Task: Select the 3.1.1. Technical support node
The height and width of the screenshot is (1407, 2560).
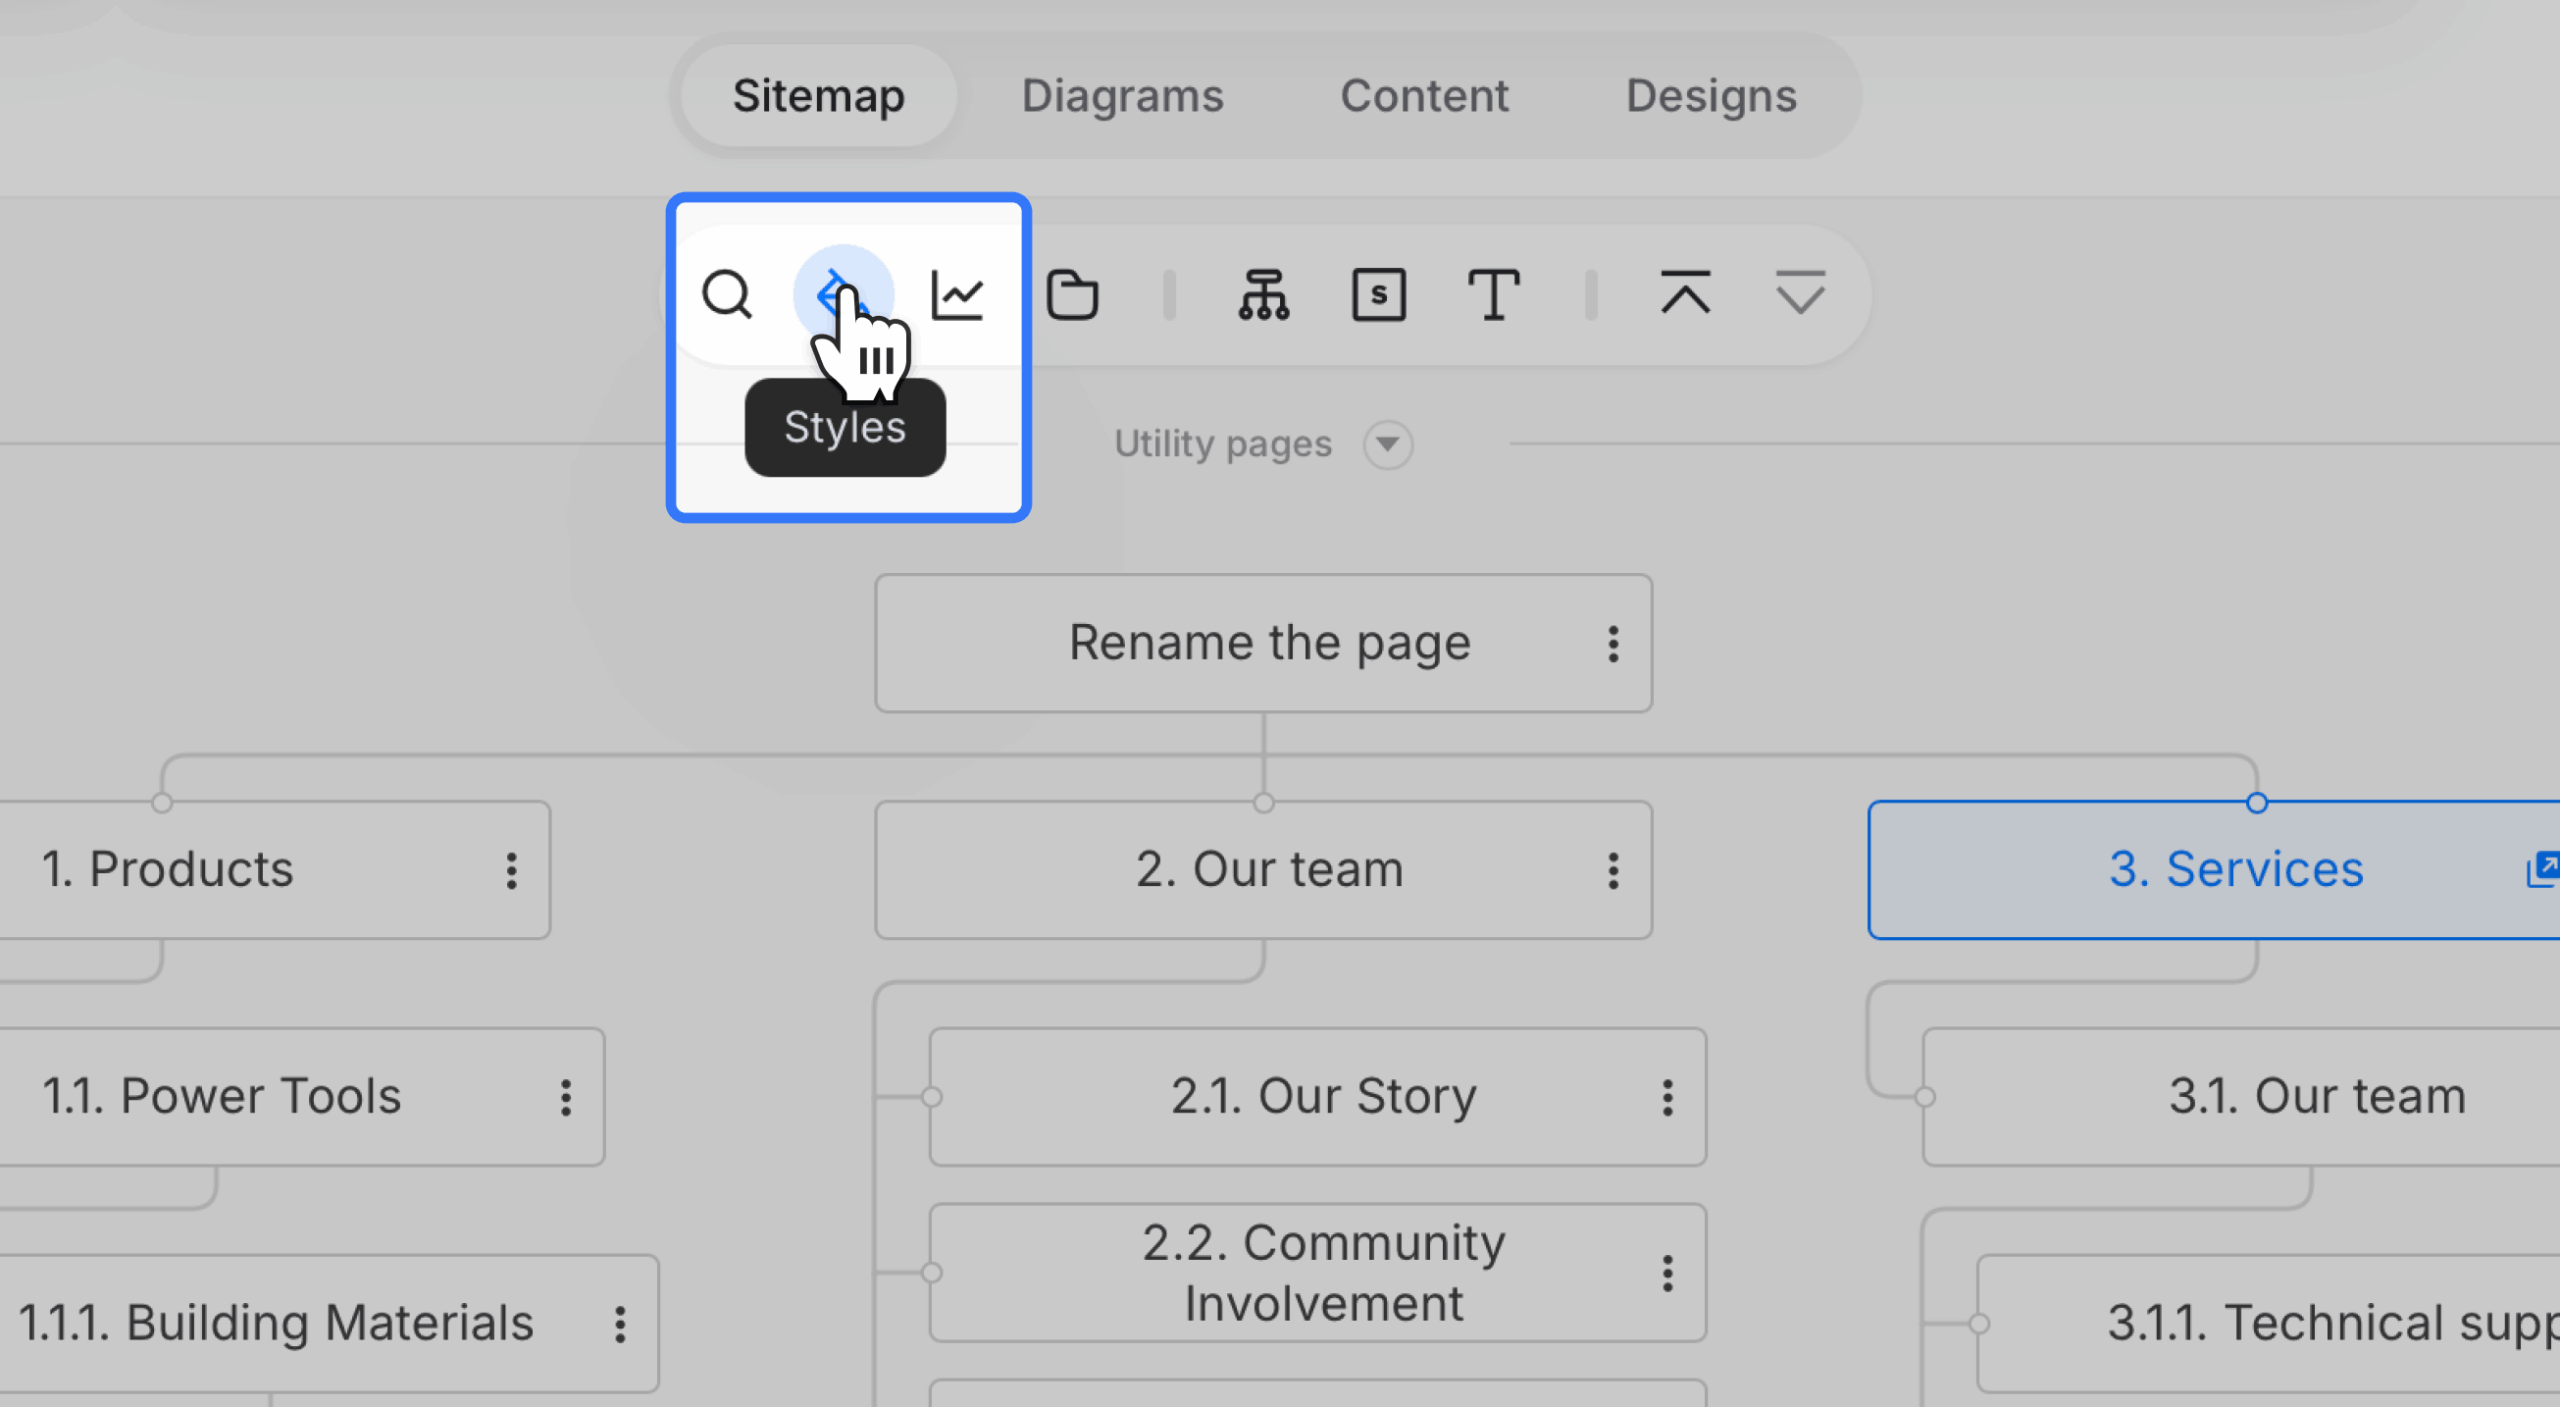Action: 2268,1324
